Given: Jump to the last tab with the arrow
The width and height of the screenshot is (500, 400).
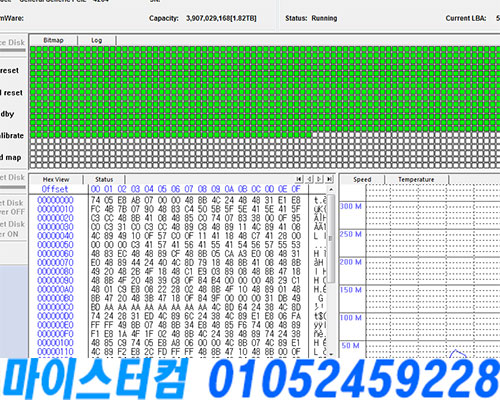Looking at the screenshot, I should tap(329, 179).
